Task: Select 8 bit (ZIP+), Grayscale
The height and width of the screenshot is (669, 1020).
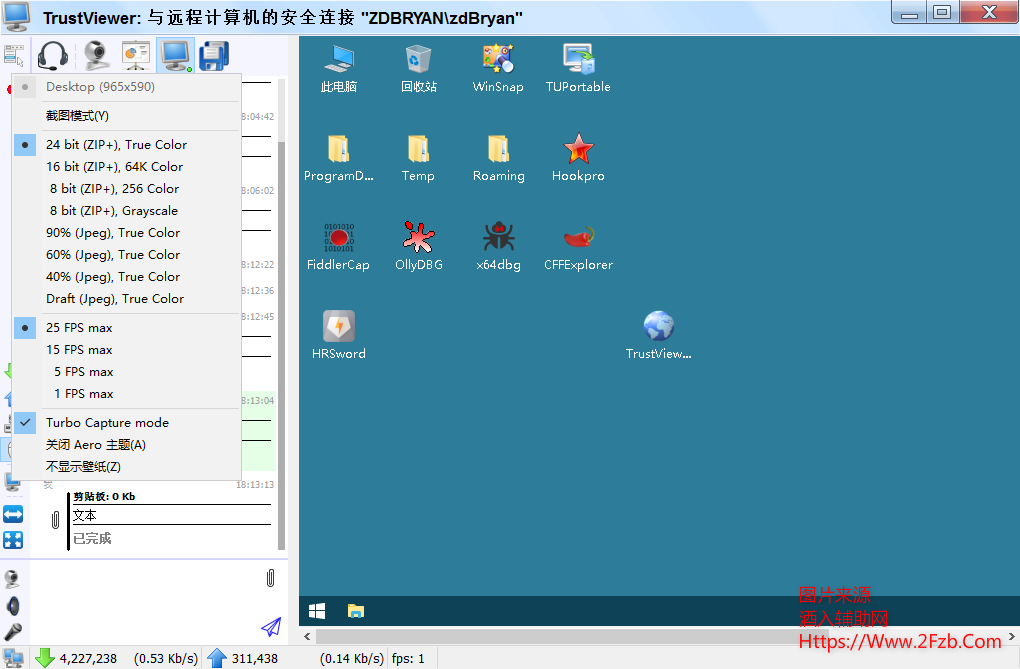Action: tap(127, 211)
